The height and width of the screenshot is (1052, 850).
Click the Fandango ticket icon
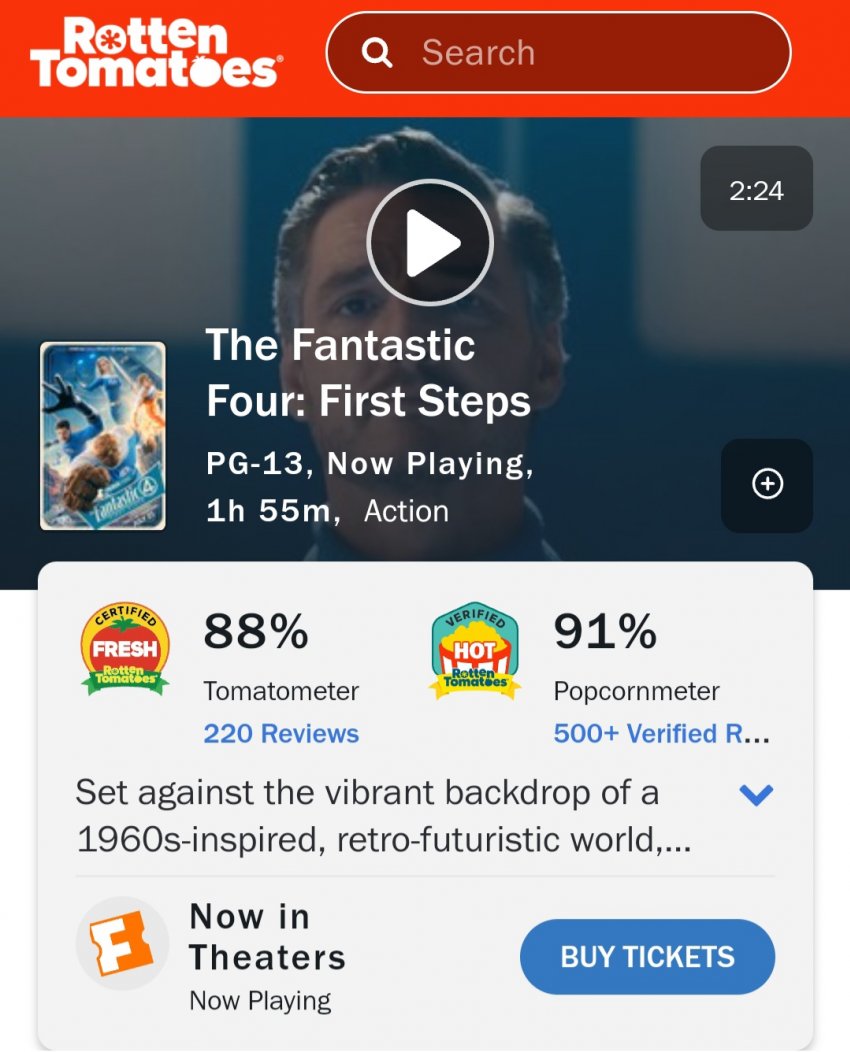click(x=123, y=943)
